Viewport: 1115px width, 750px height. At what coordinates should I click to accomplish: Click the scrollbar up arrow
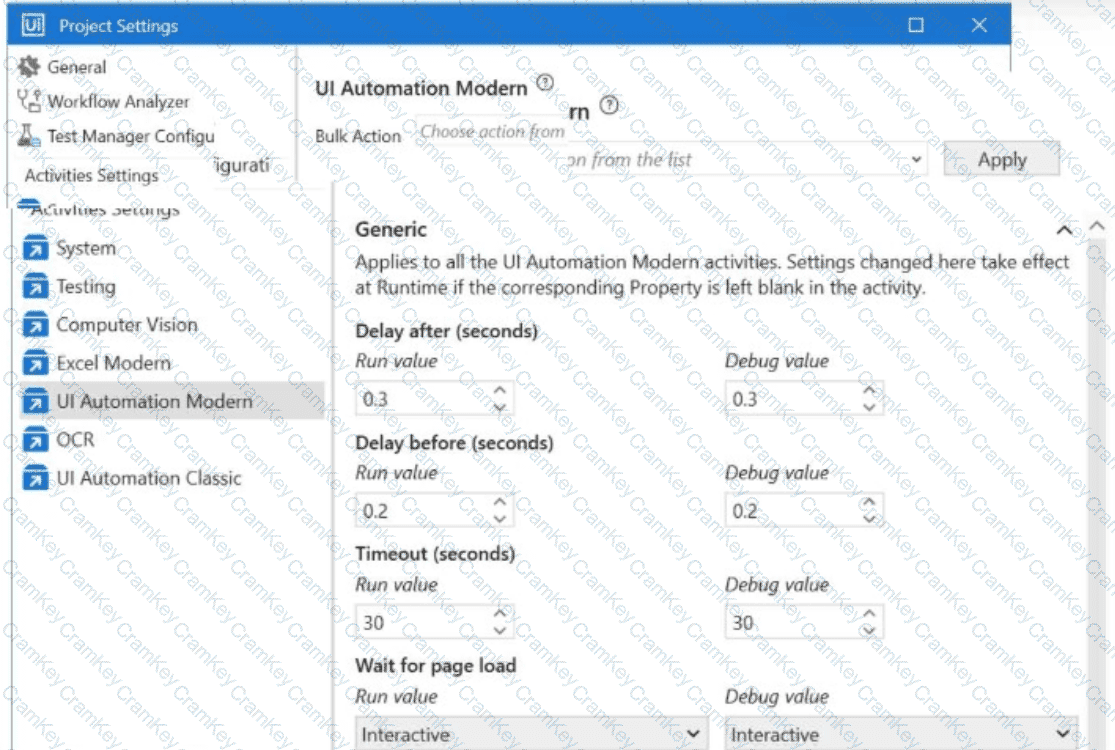1097,226
